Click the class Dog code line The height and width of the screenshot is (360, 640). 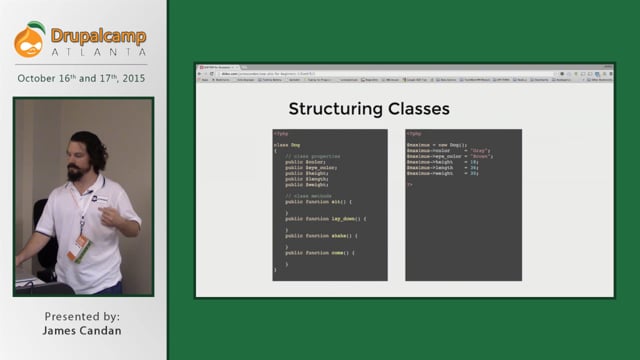pos(287,145)
